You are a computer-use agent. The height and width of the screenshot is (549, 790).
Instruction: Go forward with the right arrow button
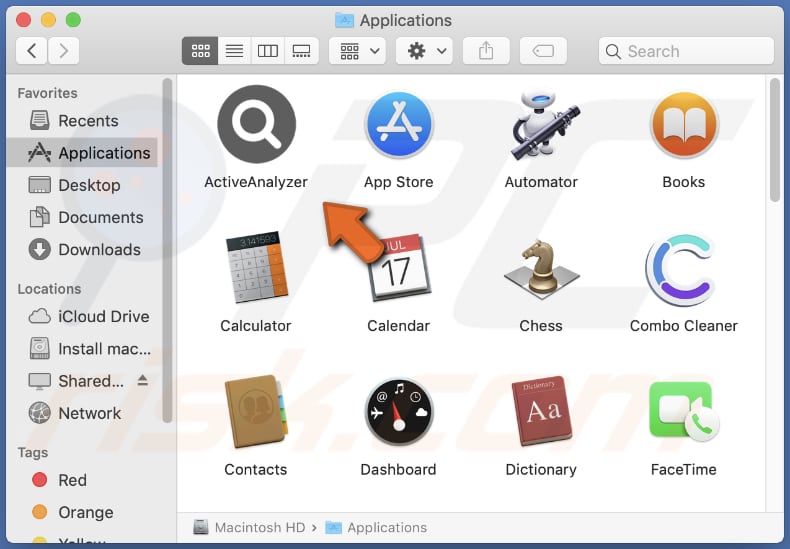63,51
